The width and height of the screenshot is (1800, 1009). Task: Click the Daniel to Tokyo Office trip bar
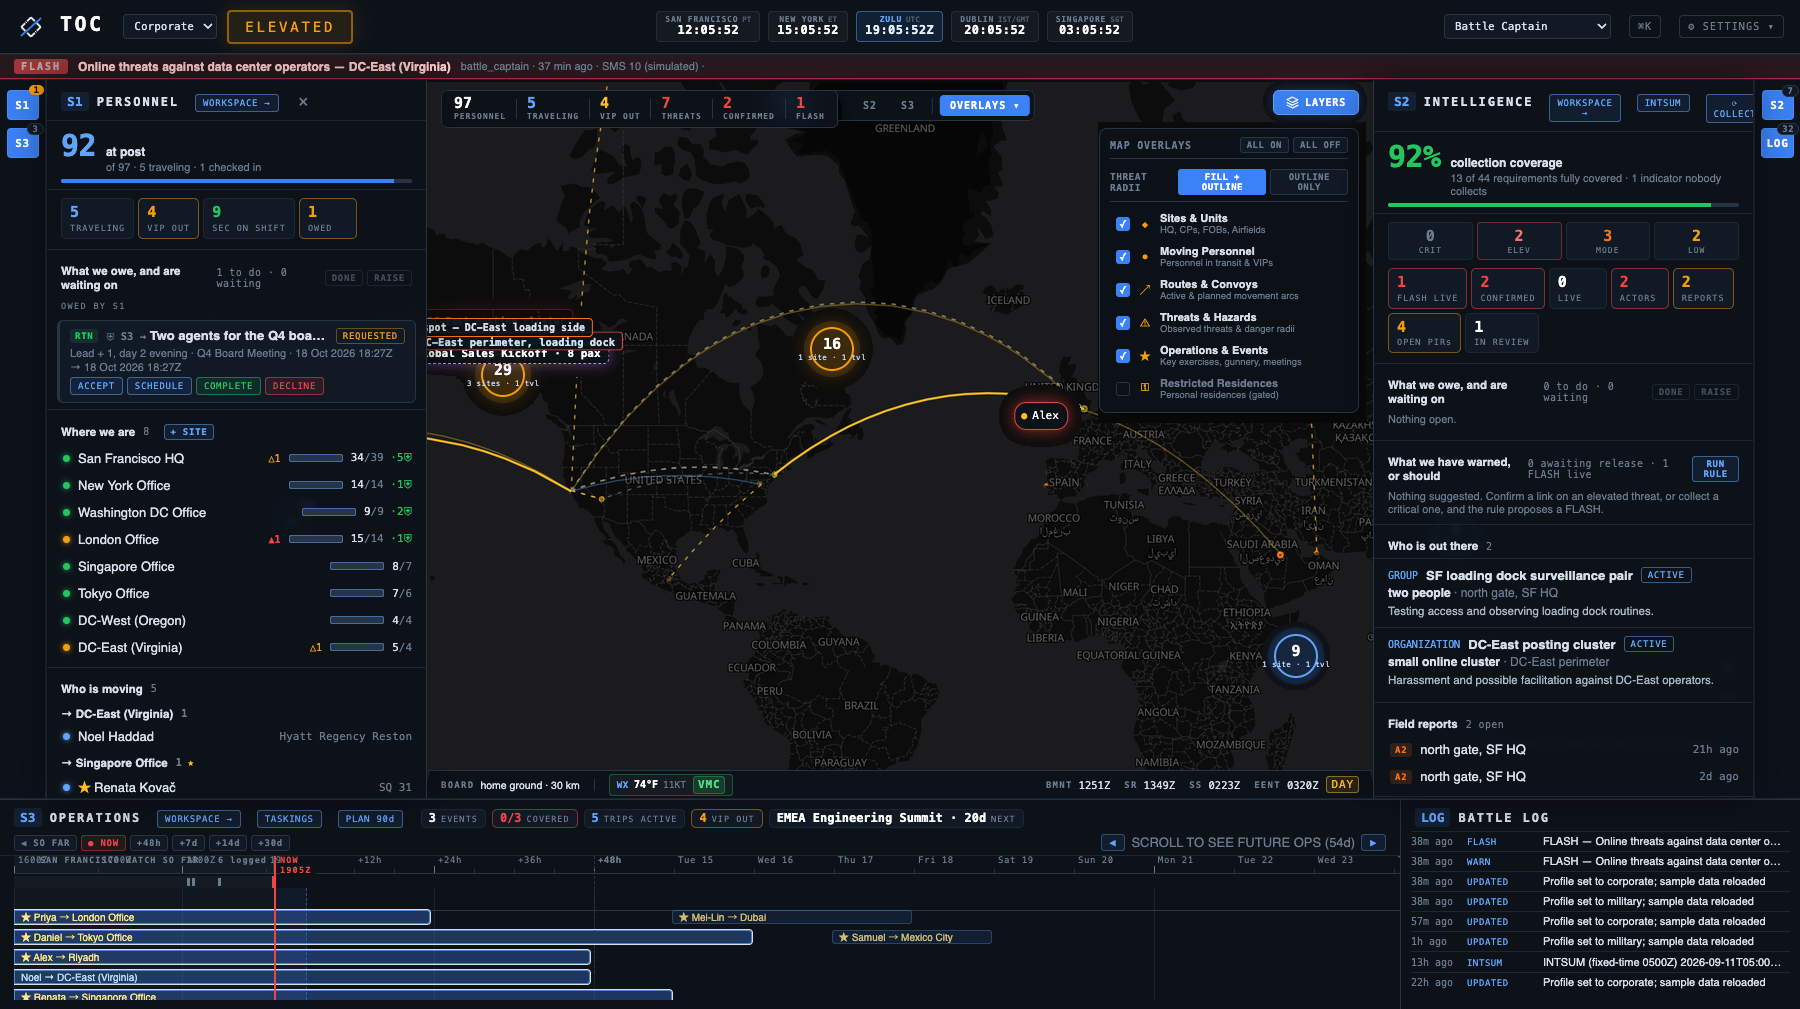pos(383,938)
